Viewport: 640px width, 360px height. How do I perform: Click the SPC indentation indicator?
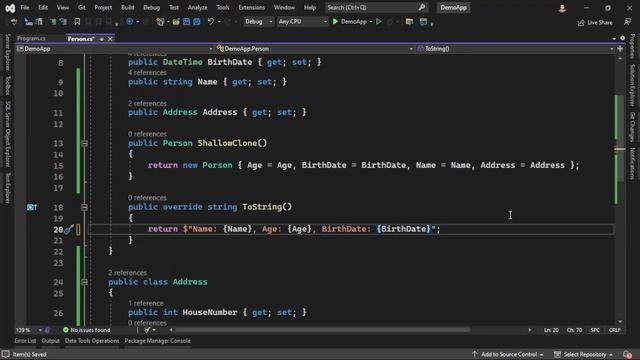point(595,330)
